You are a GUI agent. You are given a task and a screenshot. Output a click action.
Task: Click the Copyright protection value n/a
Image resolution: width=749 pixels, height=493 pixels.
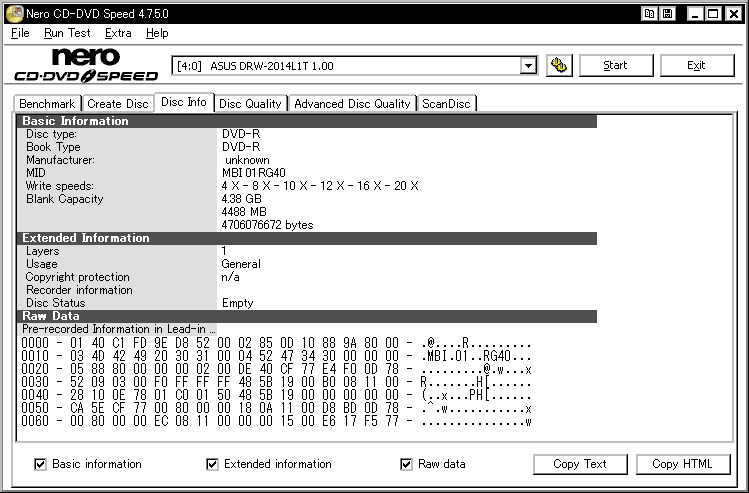coord(230,277)
